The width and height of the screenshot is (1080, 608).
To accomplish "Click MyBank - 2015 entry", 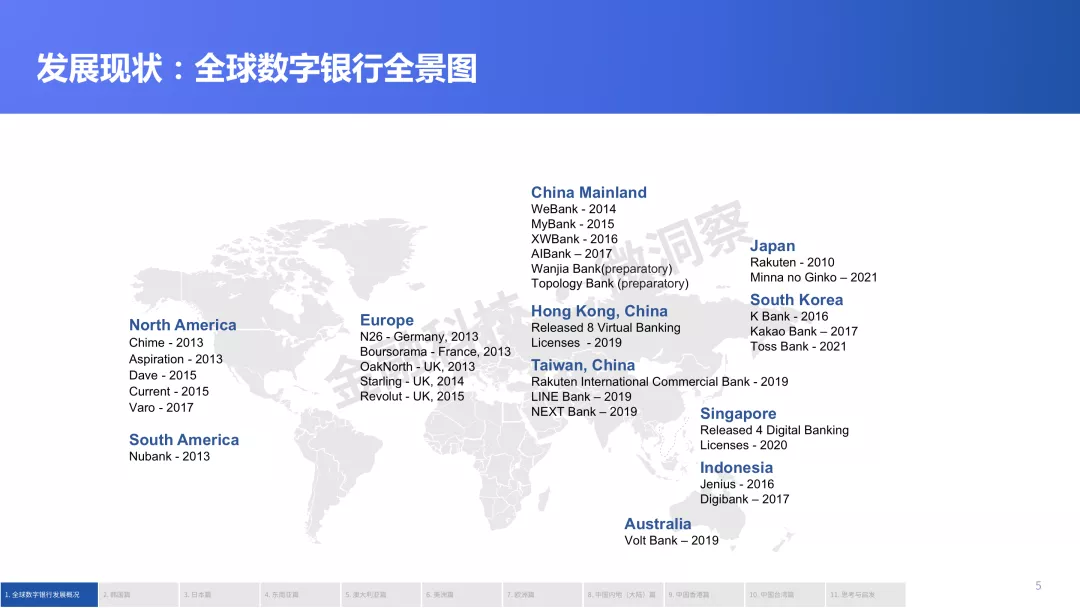I will click(572, 224).
